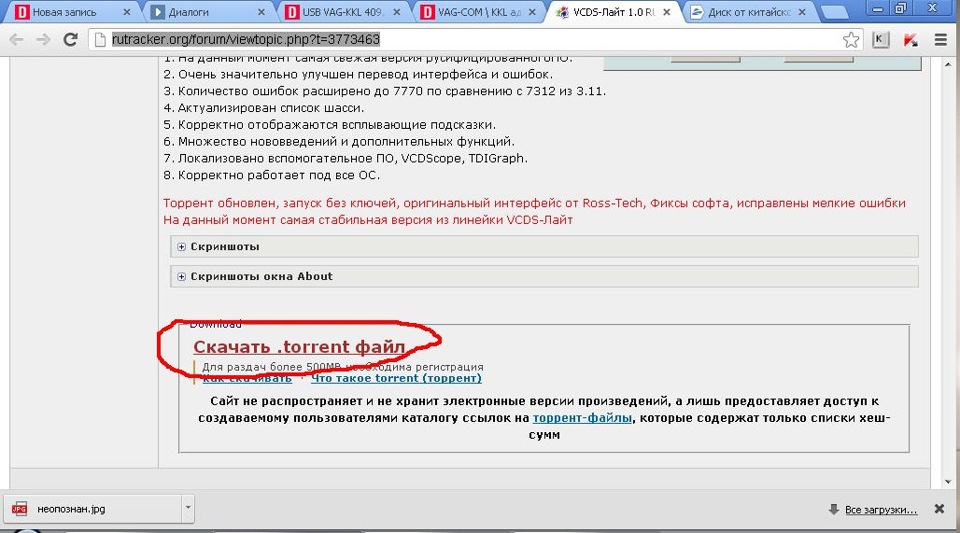This screenshot has width=960, height=533.
Task: Click the text 5. Корректно отображаются всплывающие
Action: (329, 125)
